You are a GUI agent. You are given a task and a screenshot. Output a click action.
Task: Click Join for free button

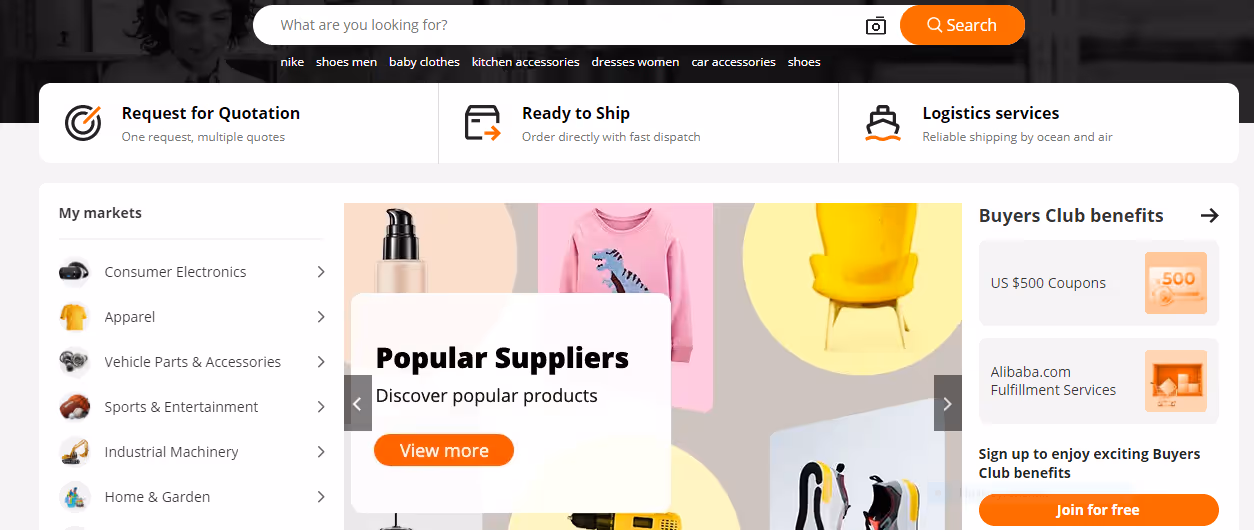(1098, 510)
